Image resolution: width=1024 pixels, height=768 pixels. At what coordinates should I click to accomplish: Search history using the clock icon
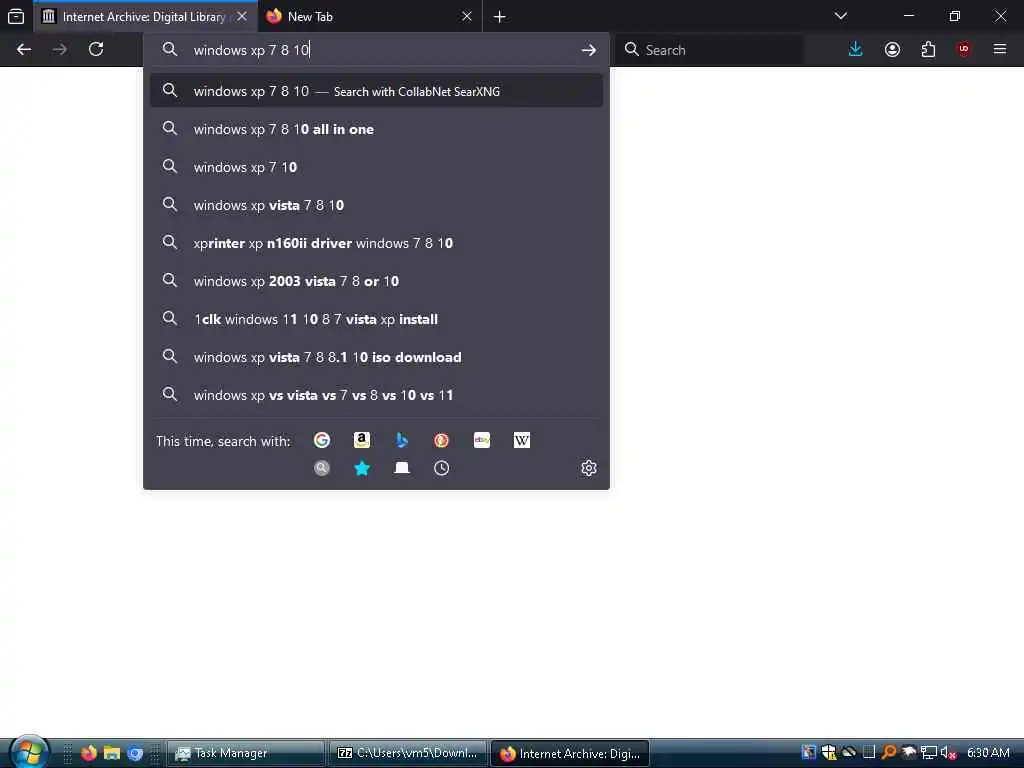pos(441,468)
